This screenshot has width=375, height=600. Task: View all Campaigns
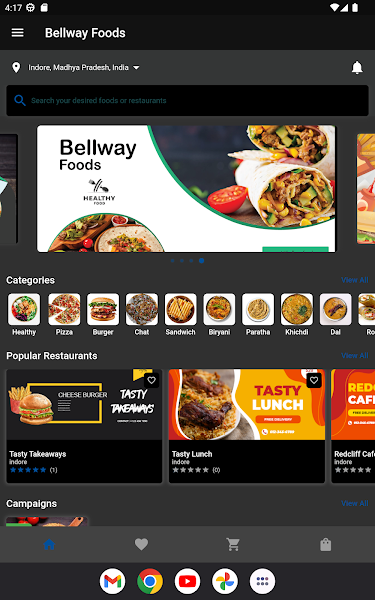click(354, 503)
